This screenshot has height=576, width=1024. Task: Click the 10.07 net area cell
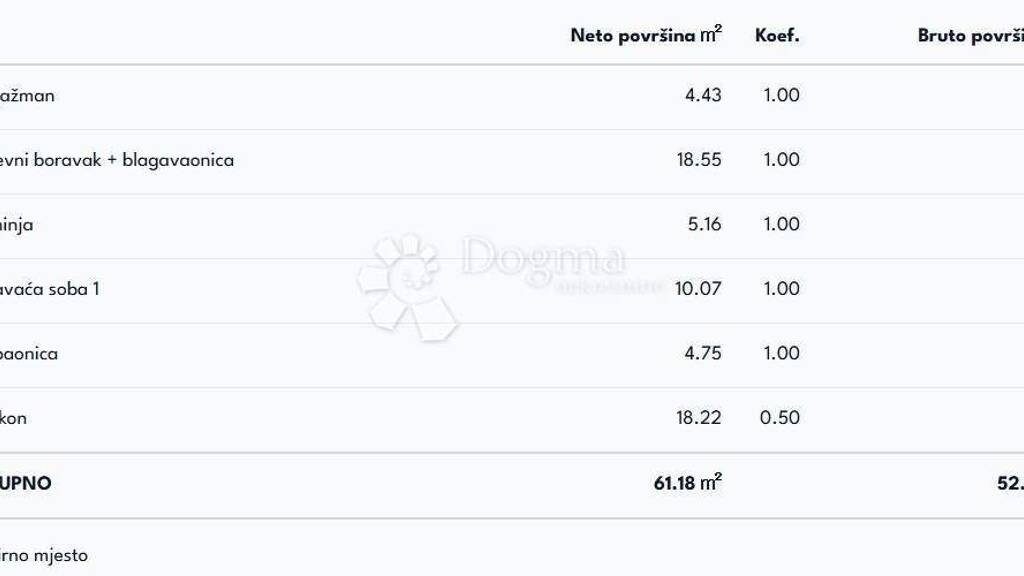coord(699,289)
